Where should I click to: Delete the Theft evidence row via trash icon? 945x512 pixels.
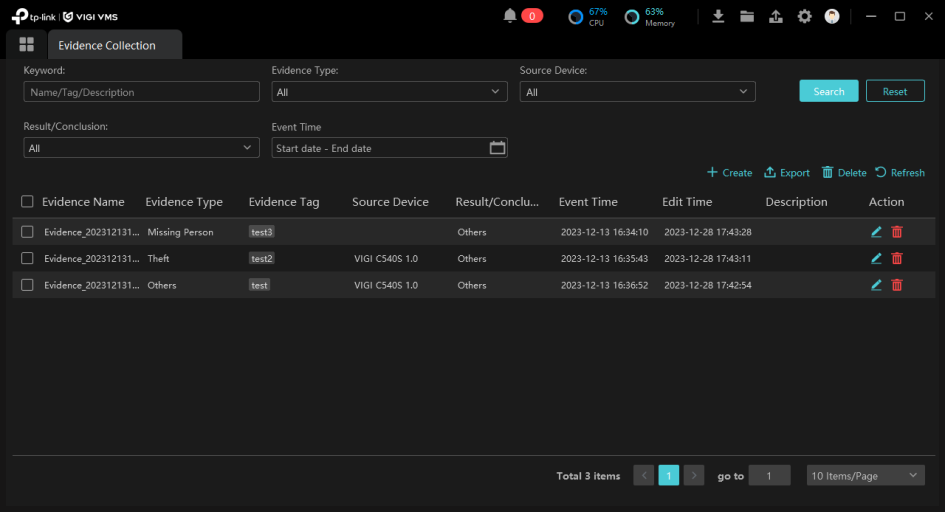pos(897,258)
